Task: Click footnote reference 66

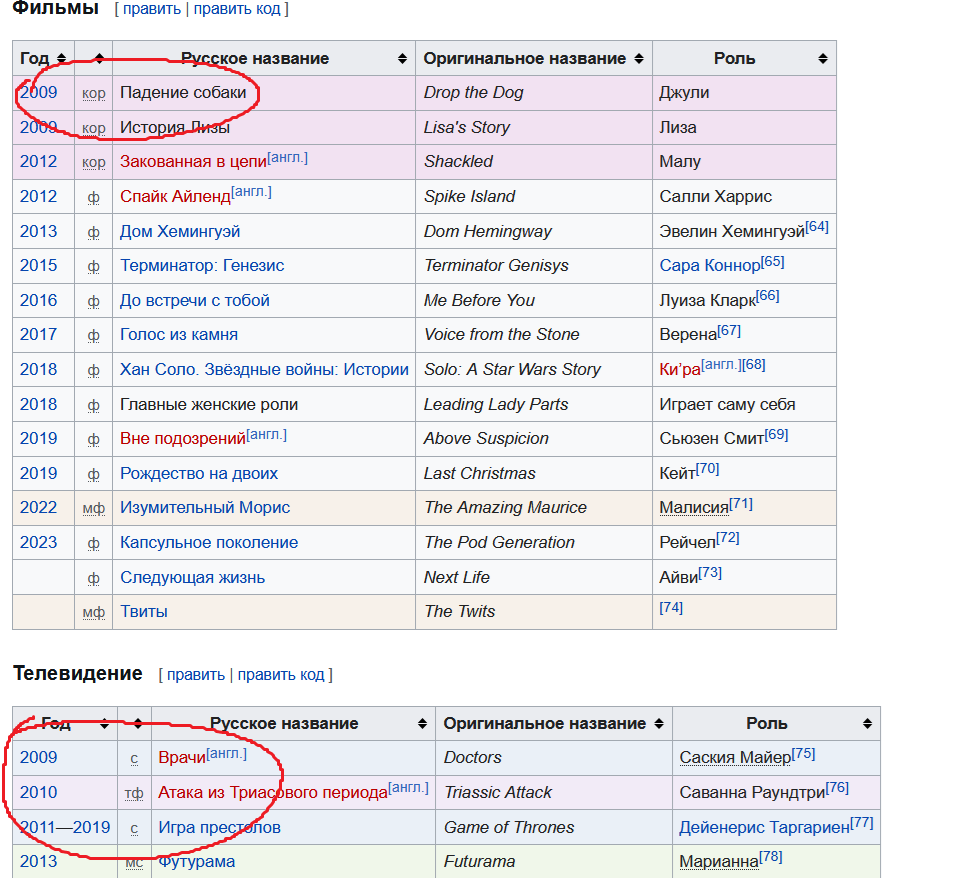Action: [x=767, y=296]
